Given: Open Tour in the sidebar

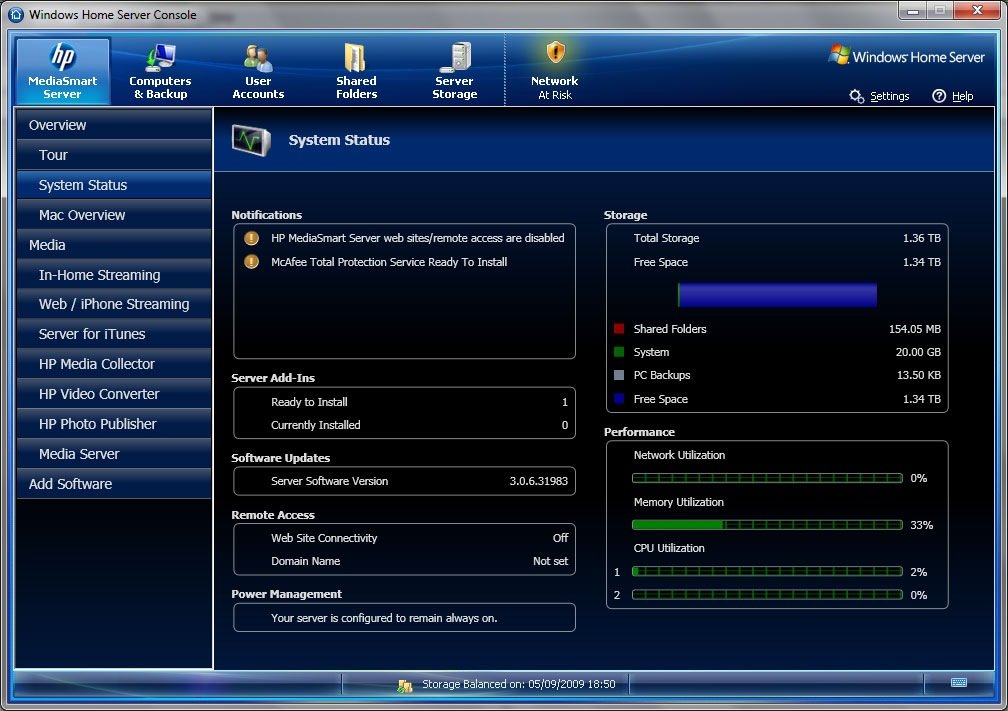Looking at the screenshot, I should point(114,155).
